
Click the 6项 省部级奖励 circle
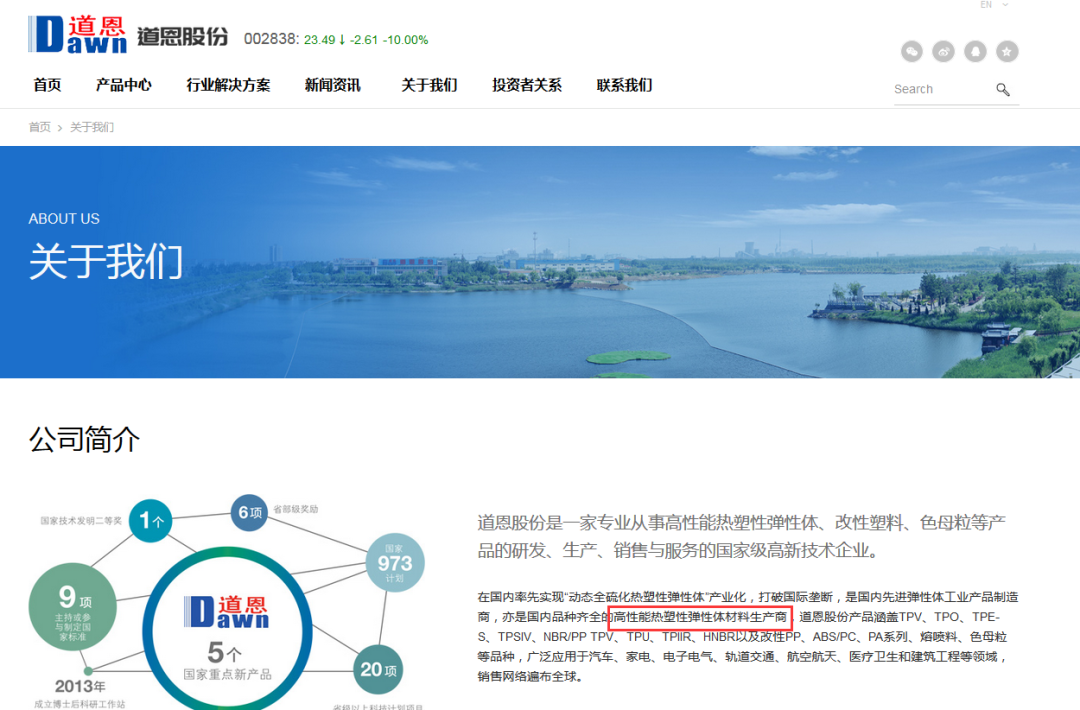tap(249, 512)
